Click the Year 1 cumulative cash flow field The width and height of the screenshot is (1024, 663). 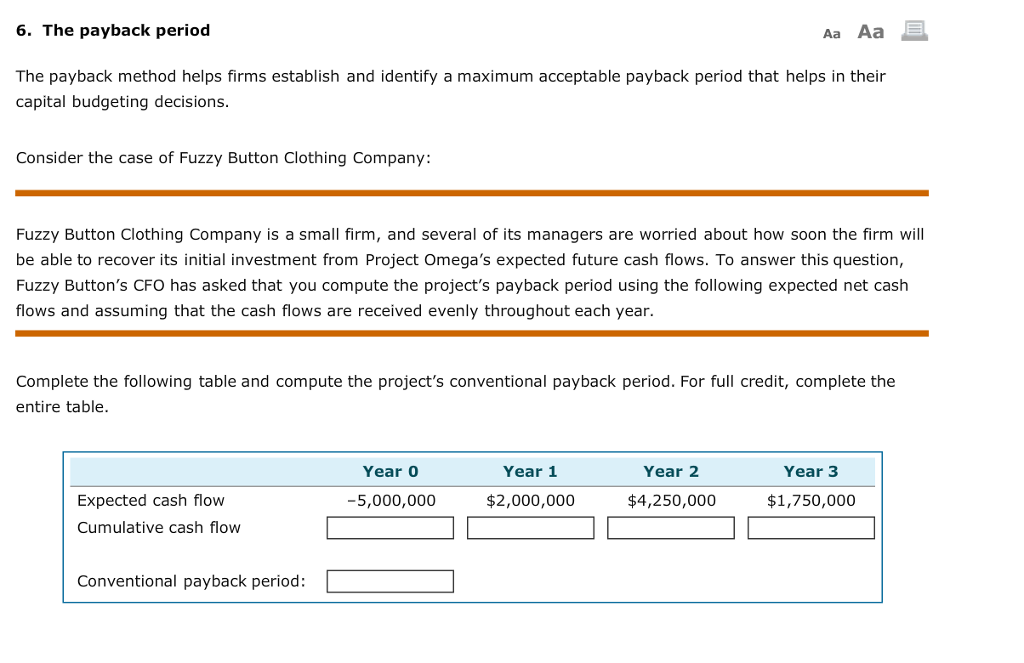pos(530,527)
